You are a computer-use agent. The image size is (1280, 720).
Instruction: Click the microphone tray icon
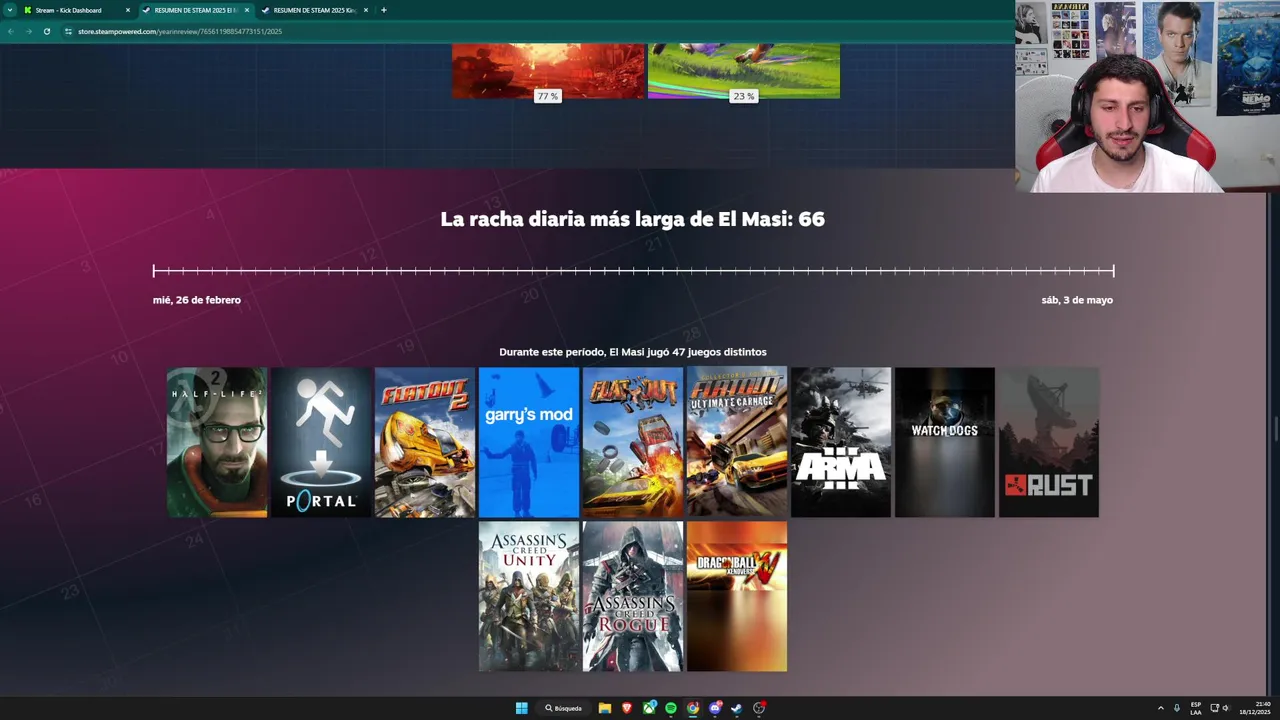pyautogui.click(x=1177, y=708)
